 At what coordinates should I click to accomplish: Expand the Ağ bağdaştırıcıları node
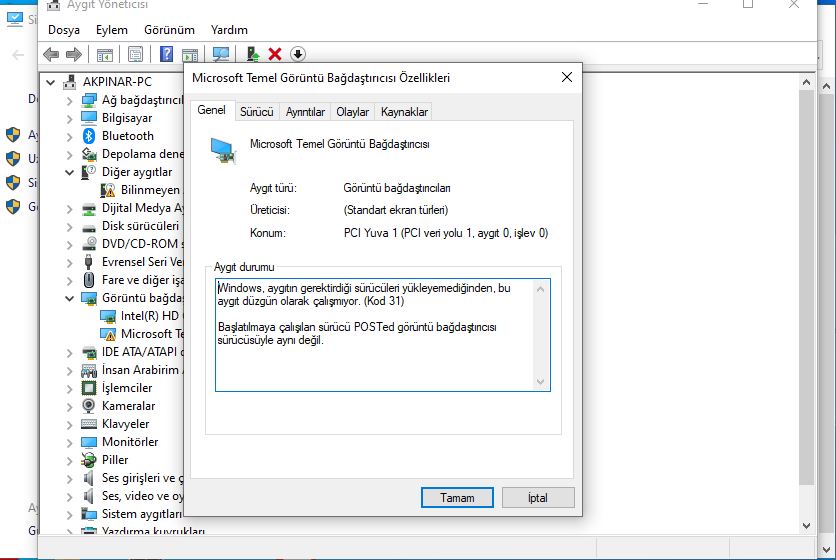69,100
